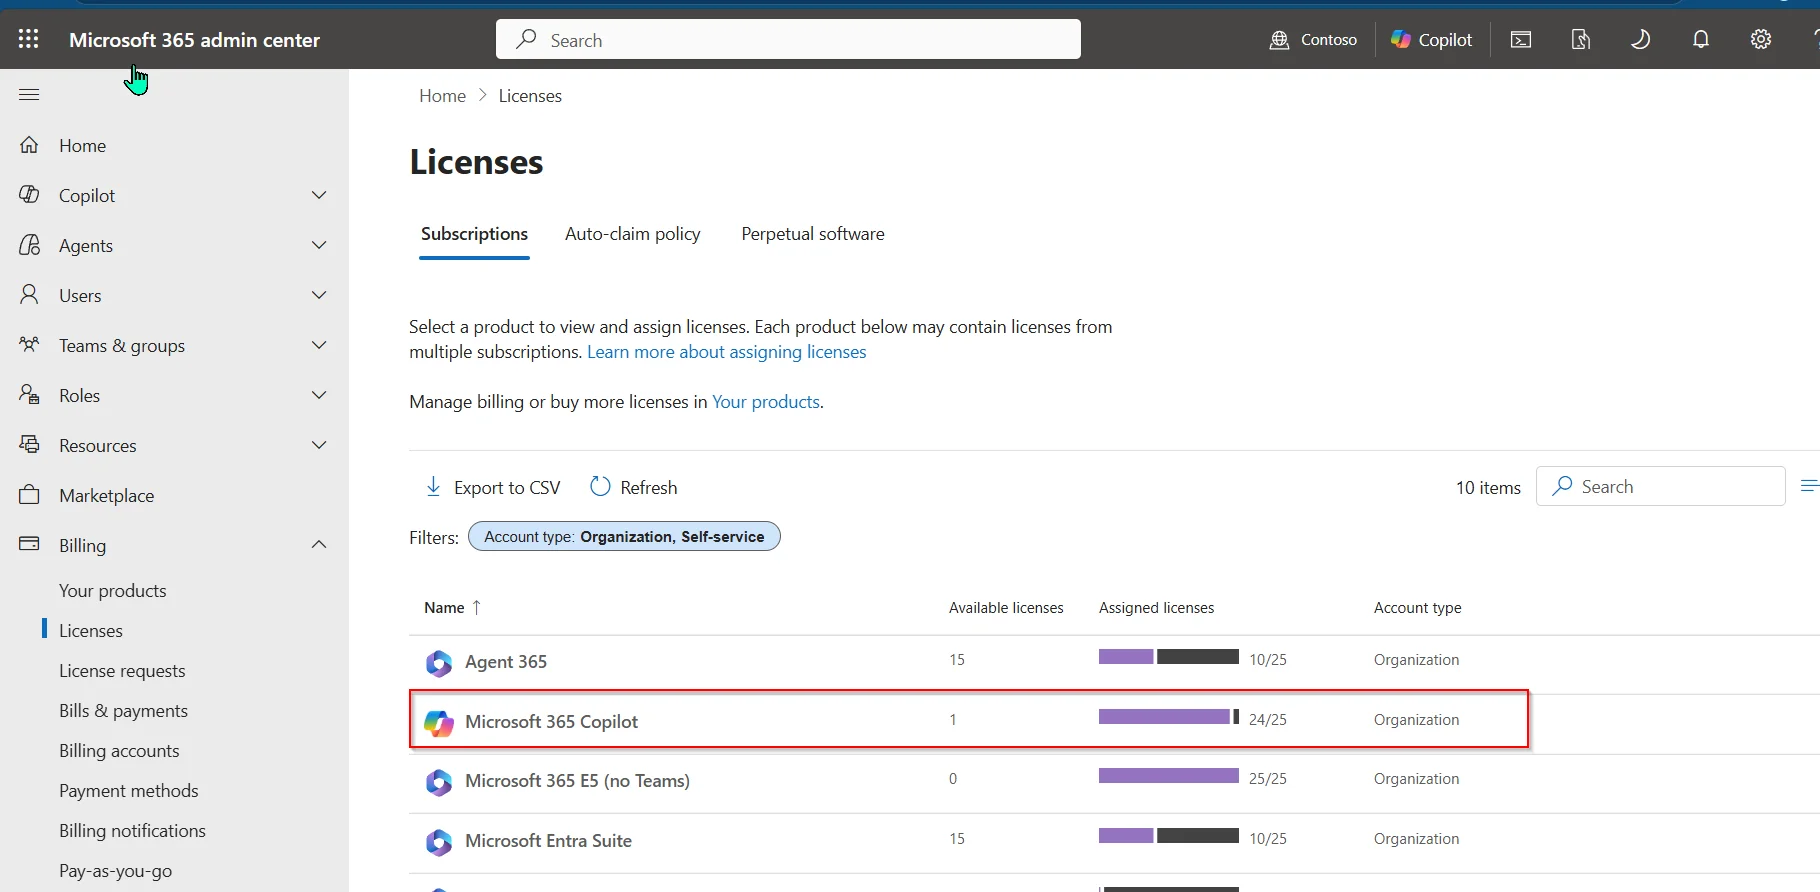
Task: Click the Copilot logo in header
Action: pyautogui.click(x=1401, y=40)
